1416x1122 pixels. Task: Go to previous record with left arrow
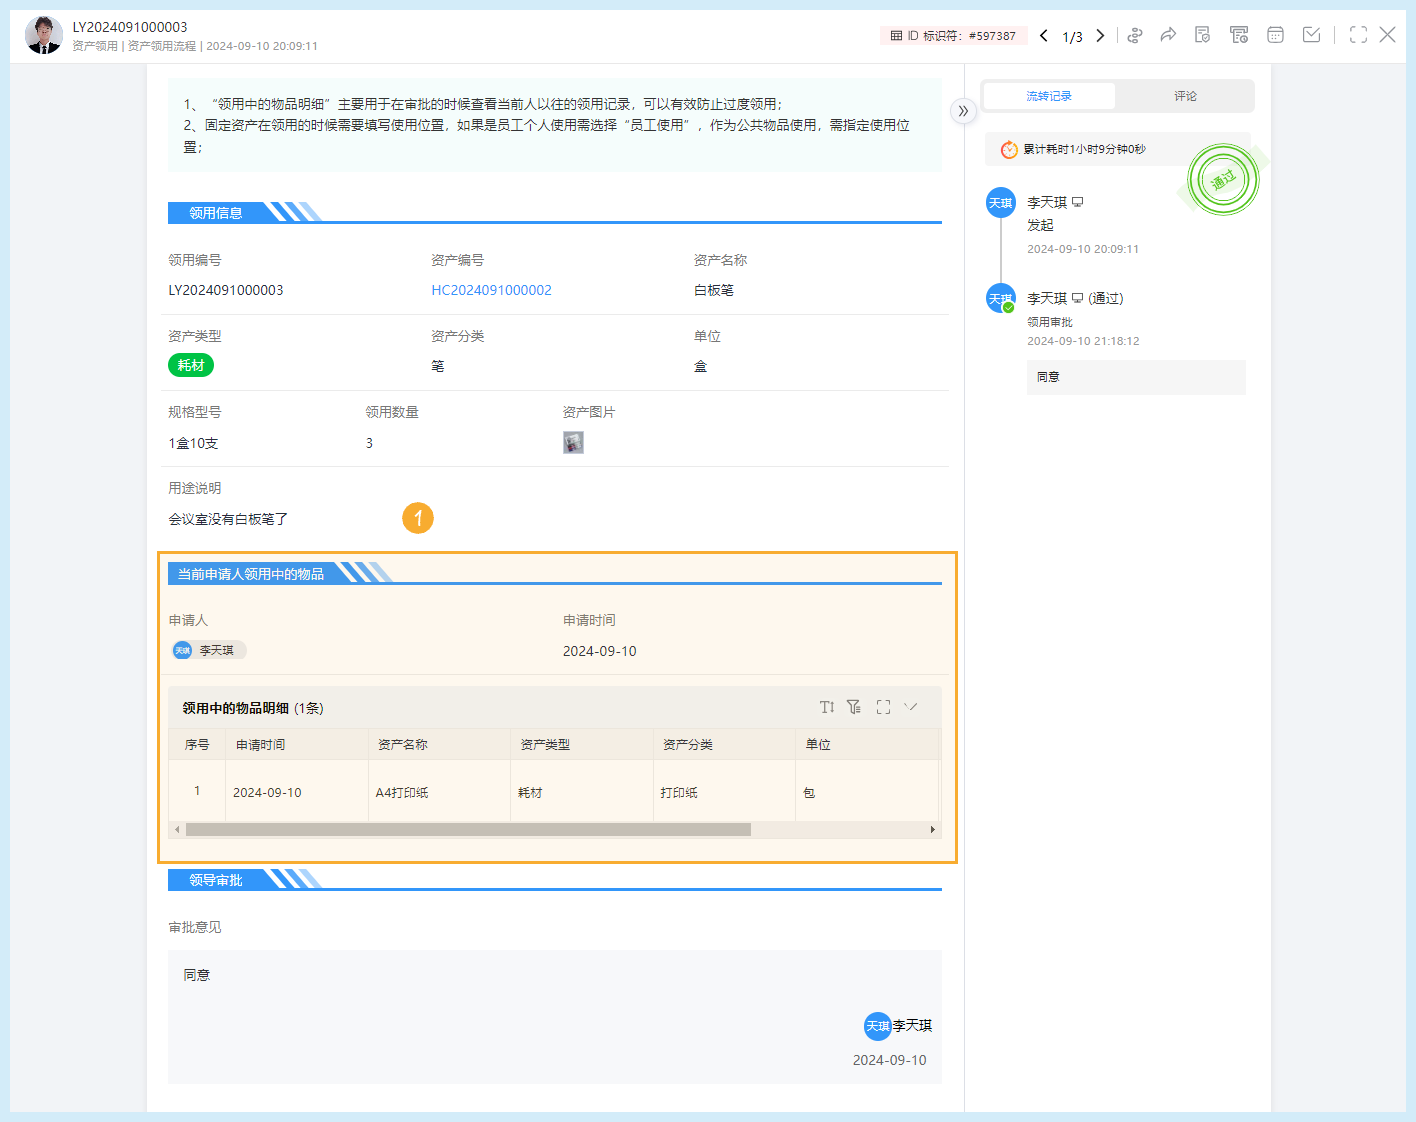click(x=1043, y=34)
